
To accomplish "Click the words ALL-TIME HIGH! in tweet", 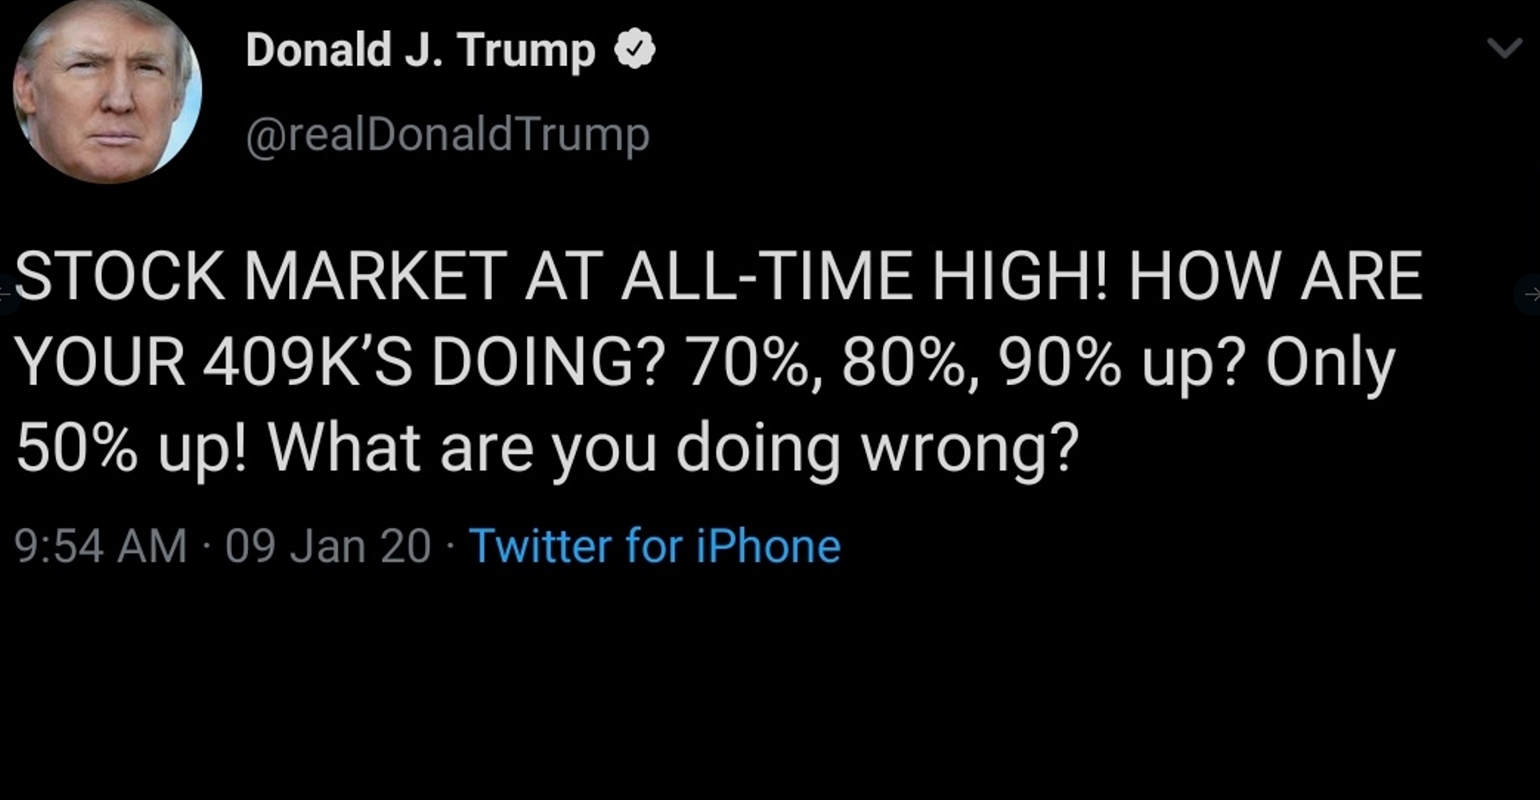I will pyautogui.click(x=865, y=277).
